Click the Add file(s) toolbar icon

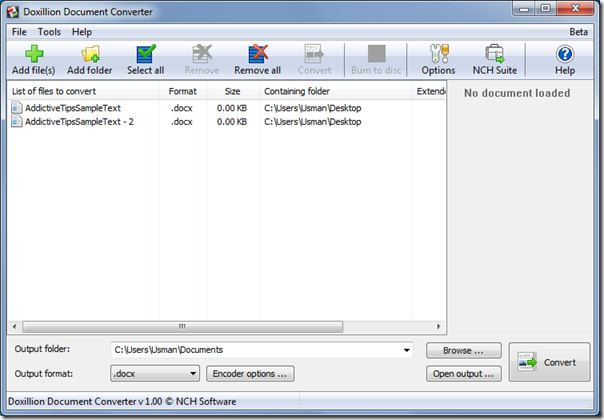[34, 54]
